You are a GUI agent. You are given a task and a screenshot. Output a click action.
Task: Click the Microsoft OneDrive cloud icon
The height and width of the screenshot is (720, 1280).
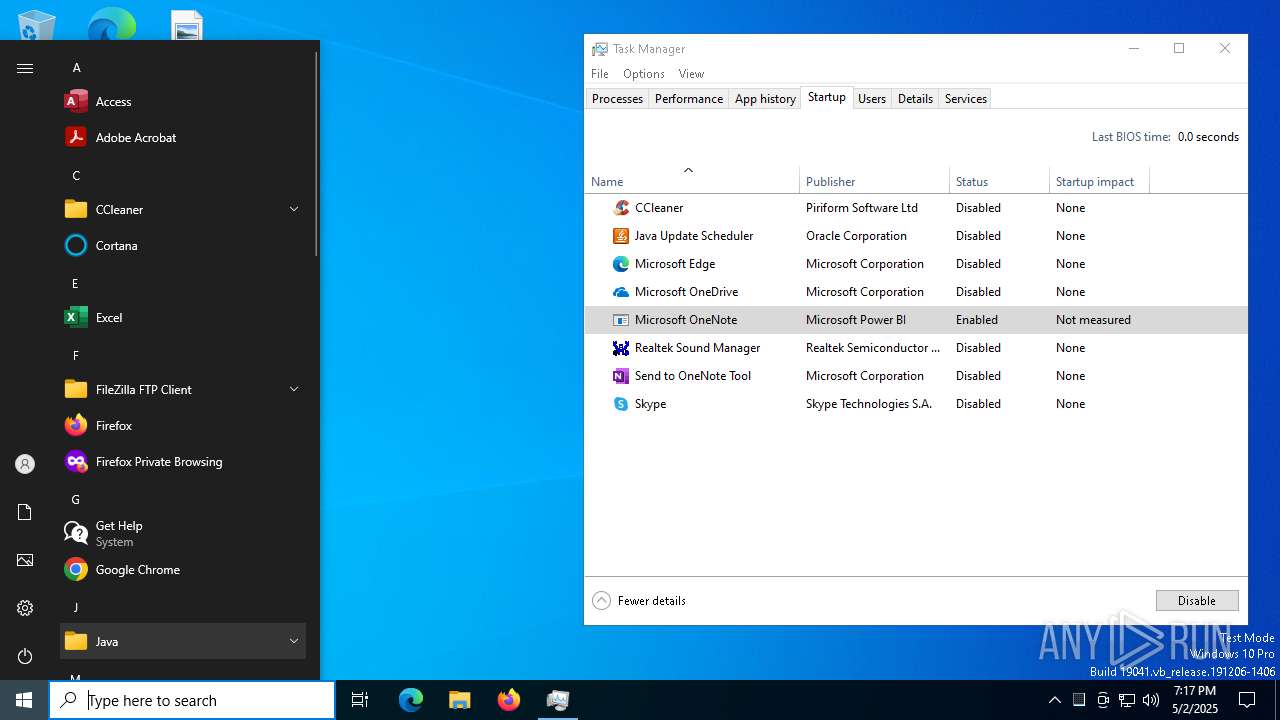621,292
